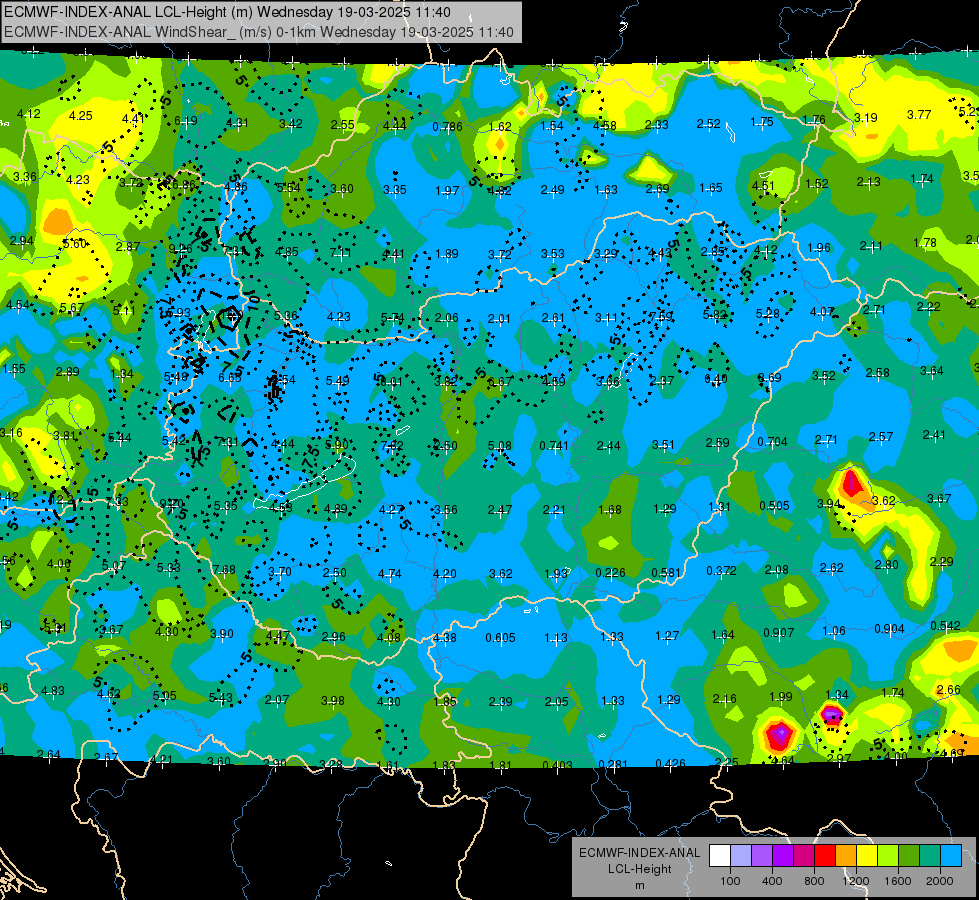Click the wind shear value 6.19
Viewport: 979px width, 900px height.
click(x=185, y=121)
